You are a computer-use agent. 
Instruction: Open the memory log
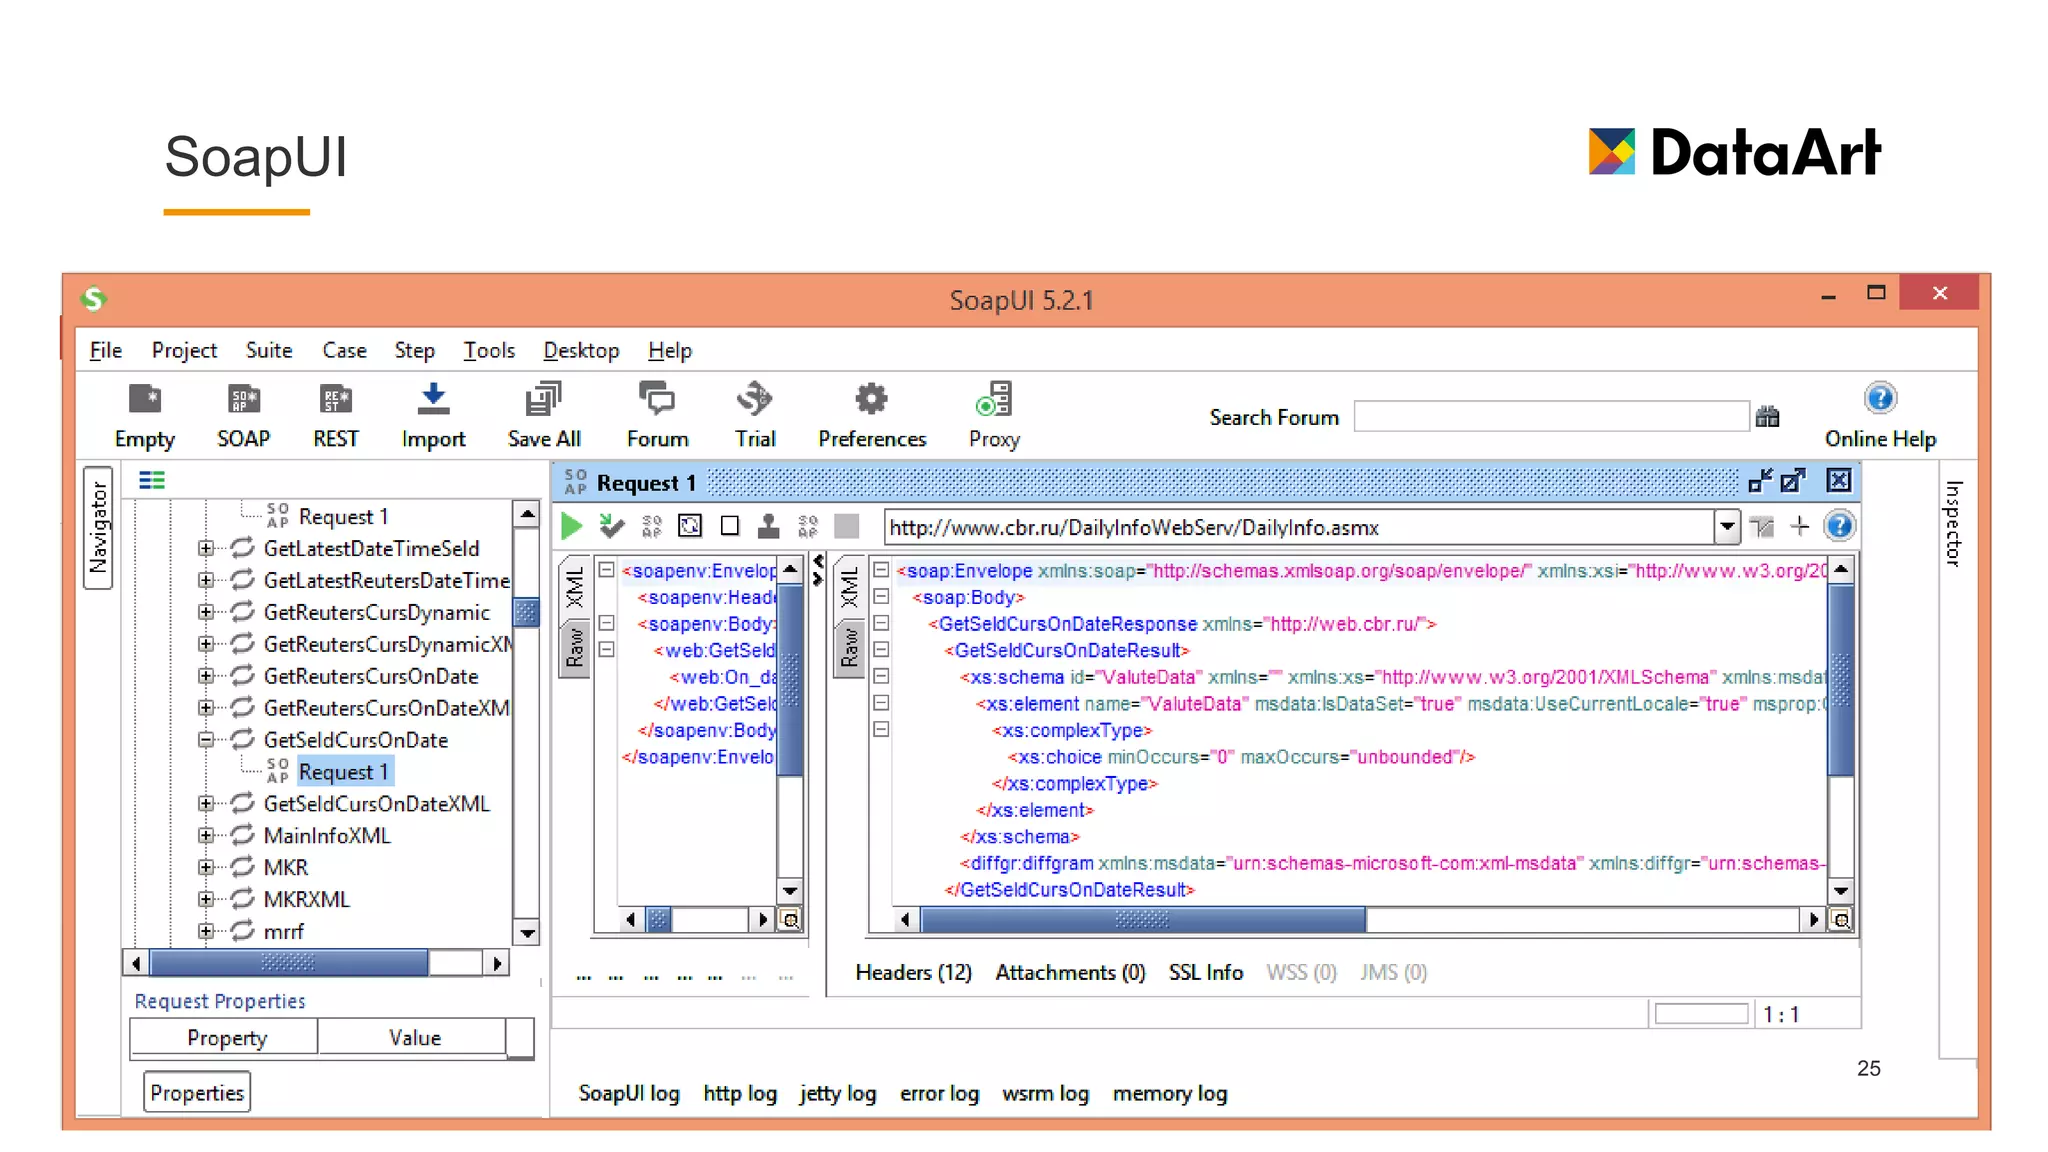tap(1170, 1093)
